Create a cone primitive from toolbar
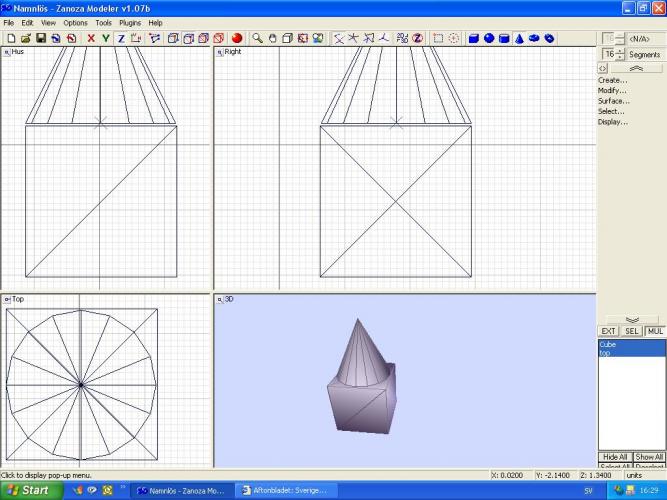667x500 pixels. coord(520,38)
